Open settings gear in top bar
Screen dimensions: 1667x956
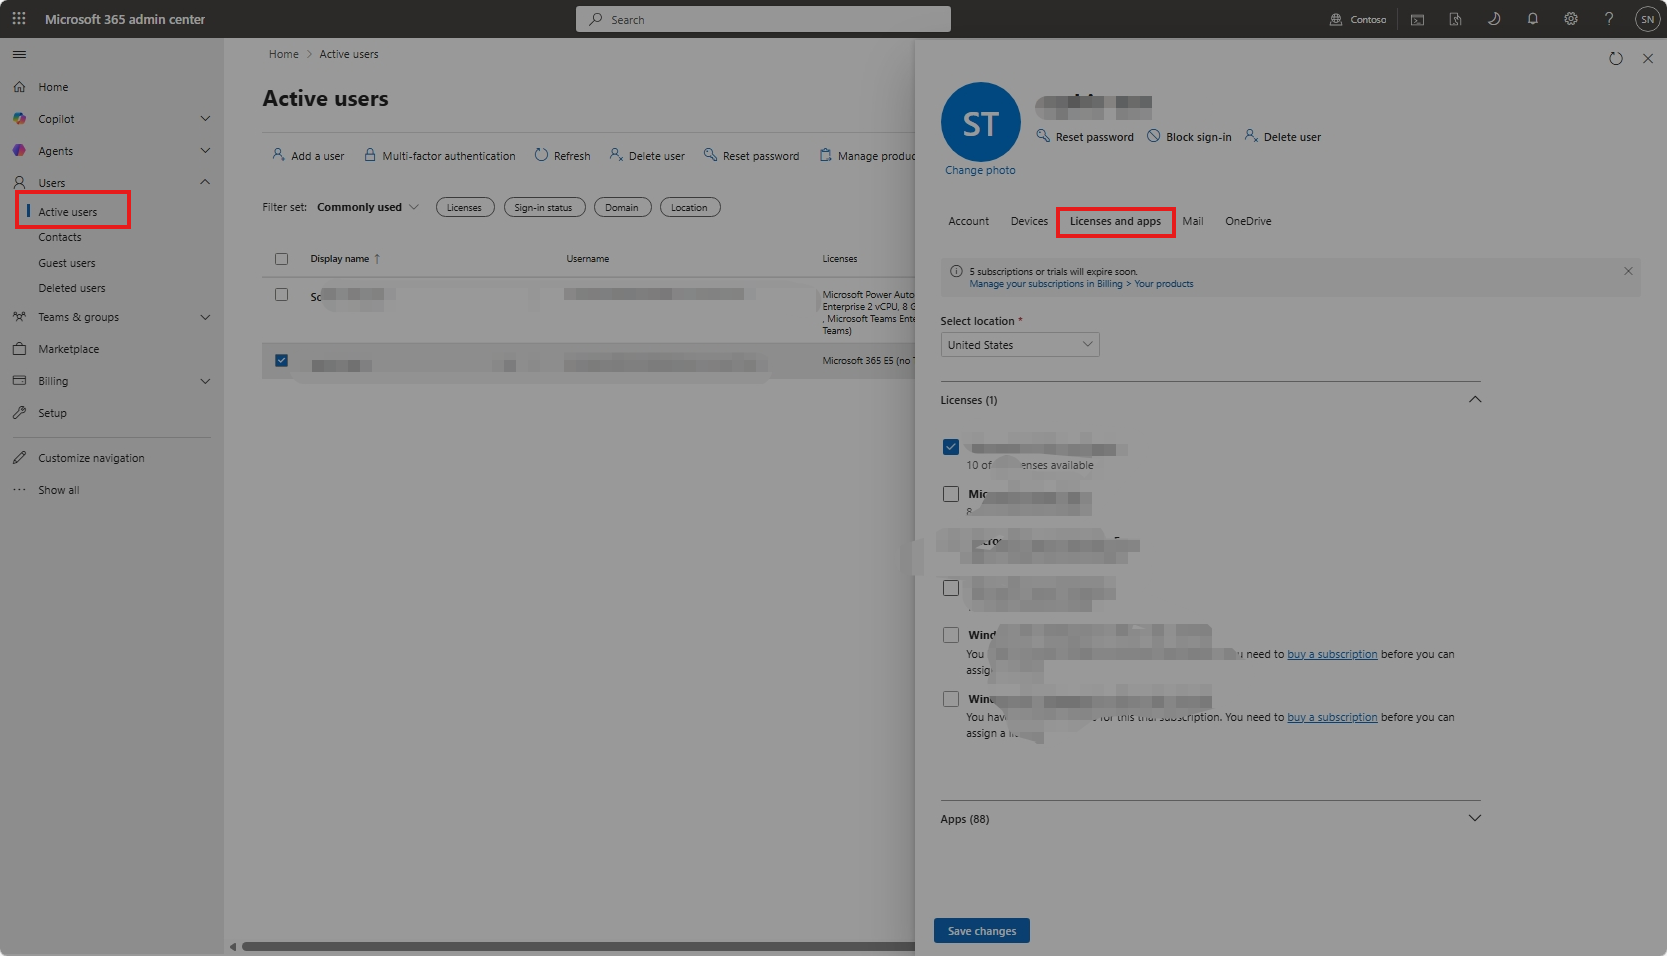[x=1571, y=19]
